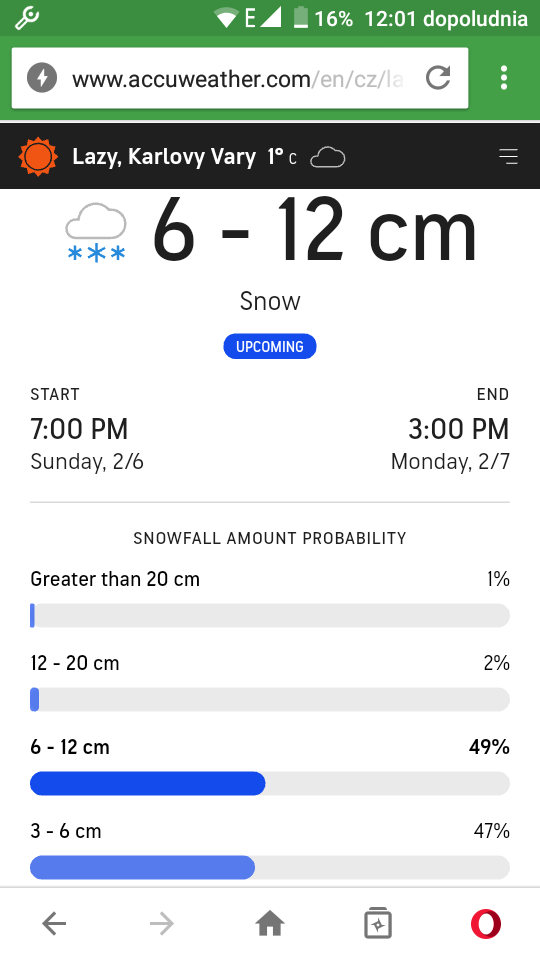Open the browser three-dot menu
This screenshot has width=540, height=960.
(x=504, y=78)
